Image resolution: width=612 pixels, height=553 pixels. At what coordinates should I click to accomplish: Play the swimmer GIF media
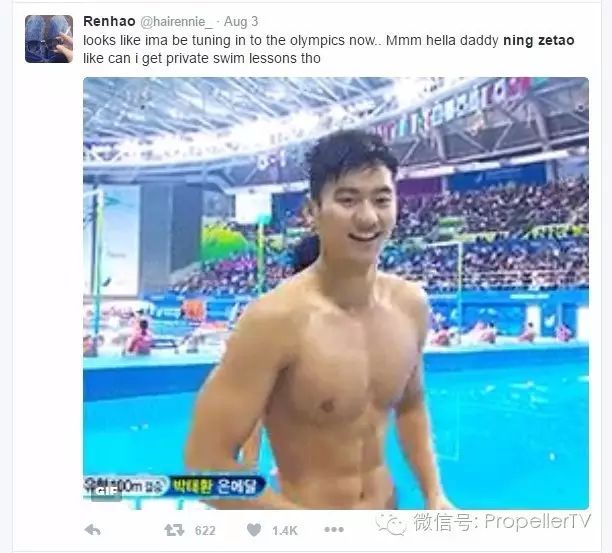336,293
